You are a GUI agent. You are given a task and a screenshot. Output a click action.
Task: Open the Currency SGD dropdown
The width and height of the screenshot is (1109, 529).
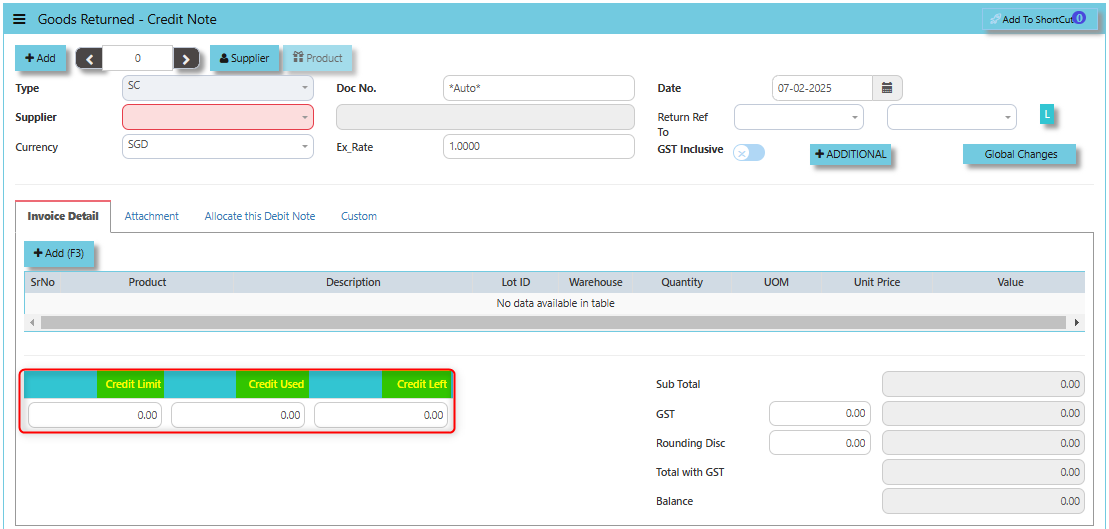[217, 146]
